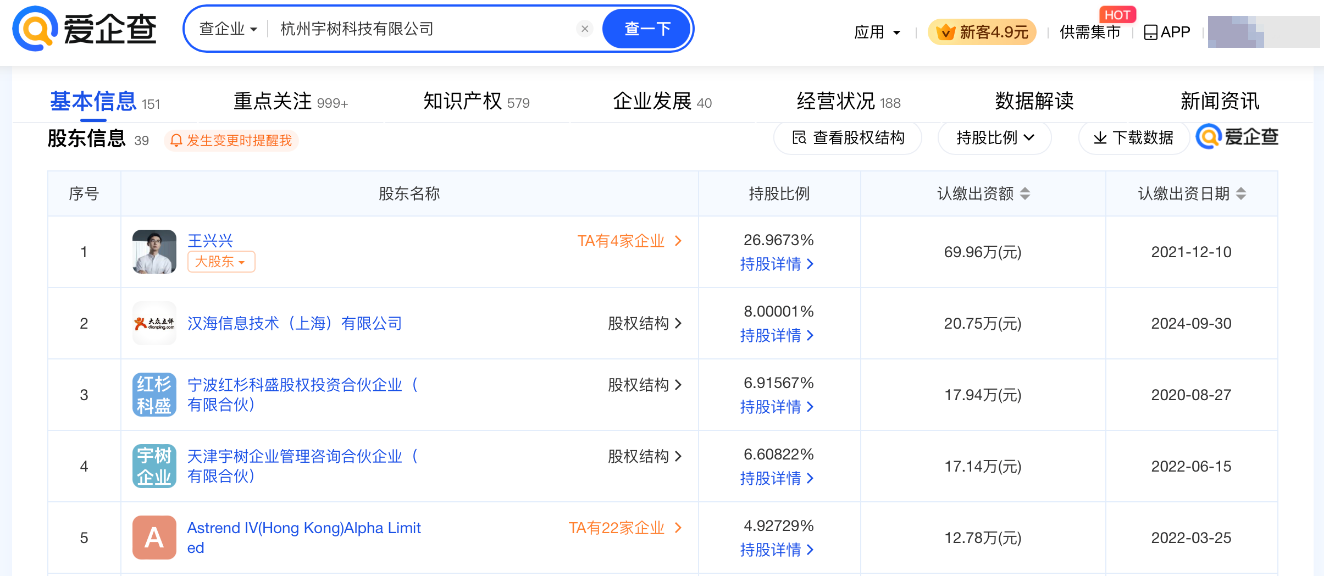This screenshot has width=1324, height=576.
Task: Clear the search box with the X icon
Action: pyautogui.click(x=585, y=29)
